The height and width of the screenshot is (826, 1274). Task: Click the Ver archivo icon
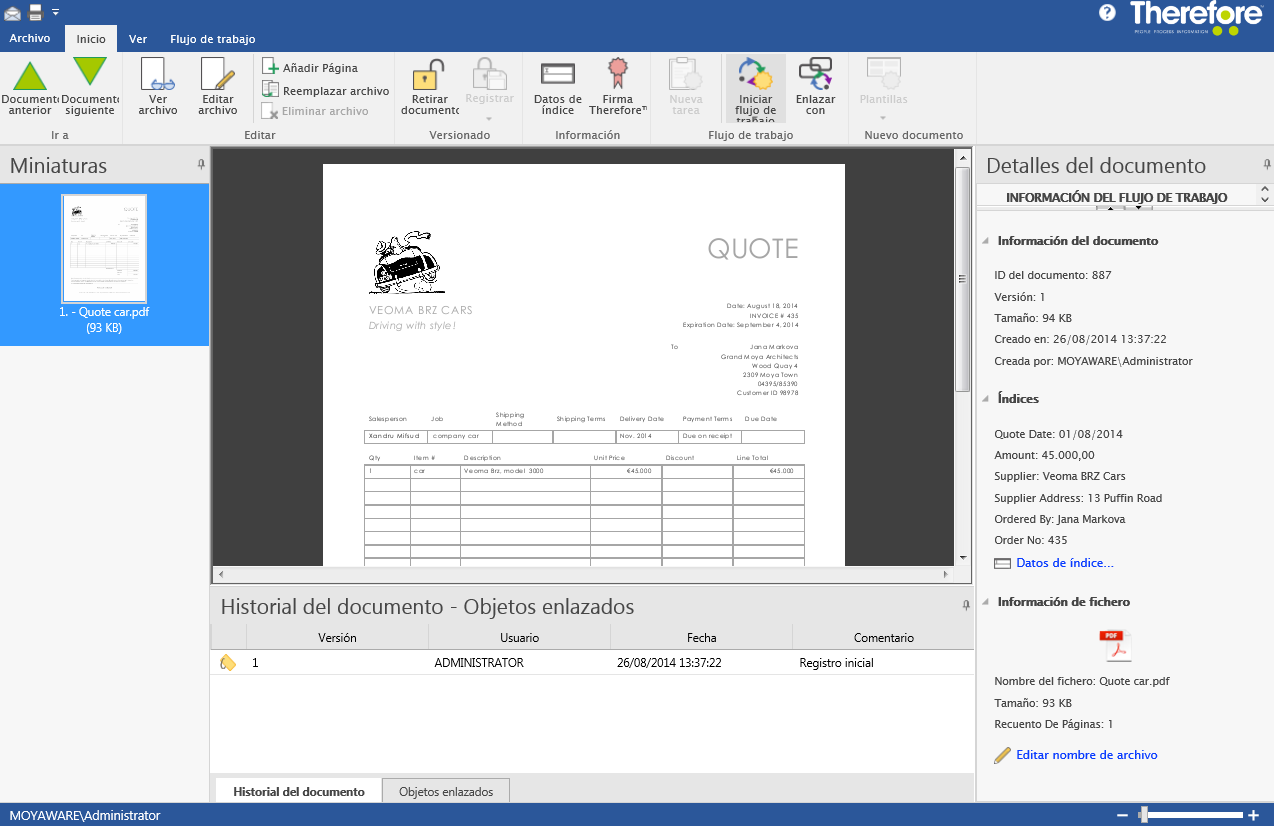pos(157,75)
